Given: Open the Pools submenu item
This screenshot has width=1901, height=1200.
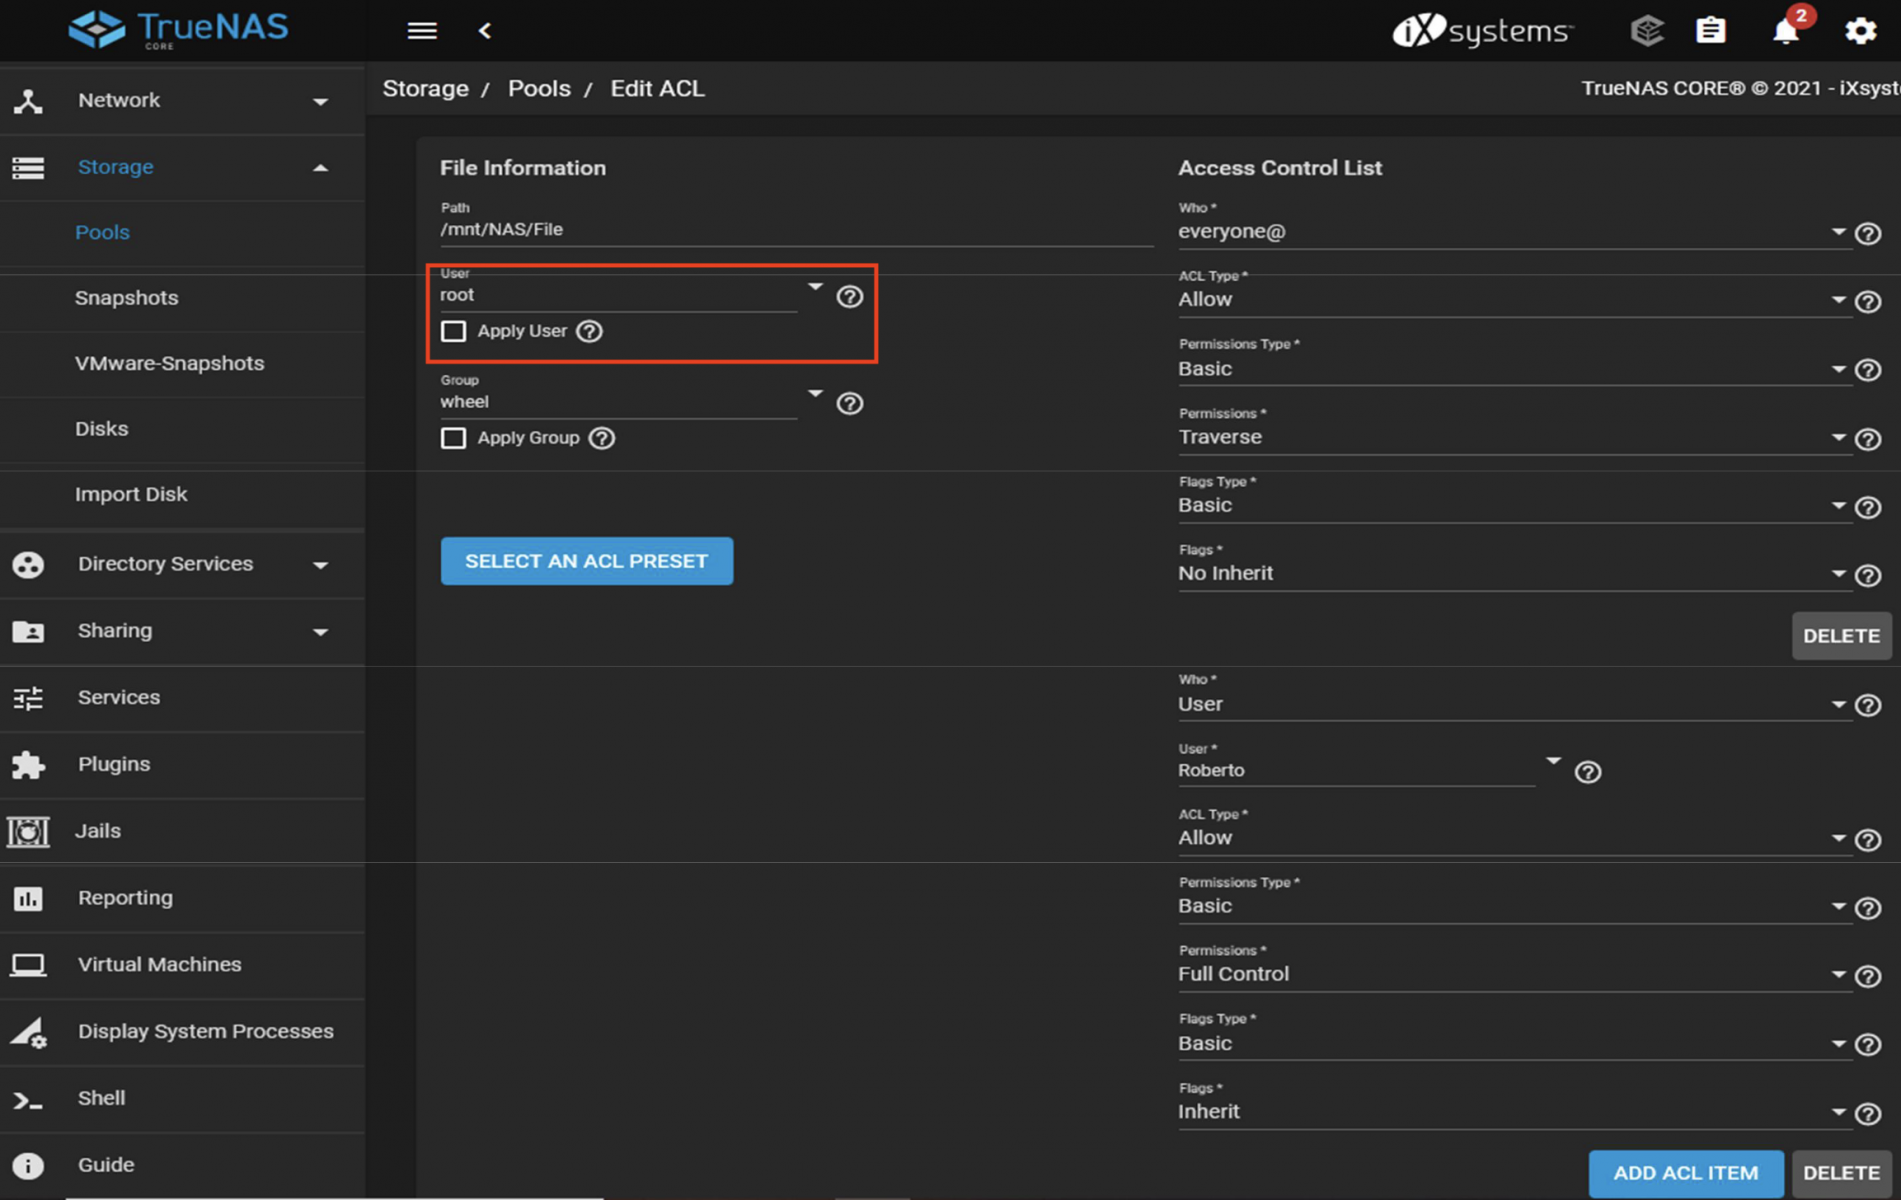Looking at the screenshot, I should click(x=182, y=233).
